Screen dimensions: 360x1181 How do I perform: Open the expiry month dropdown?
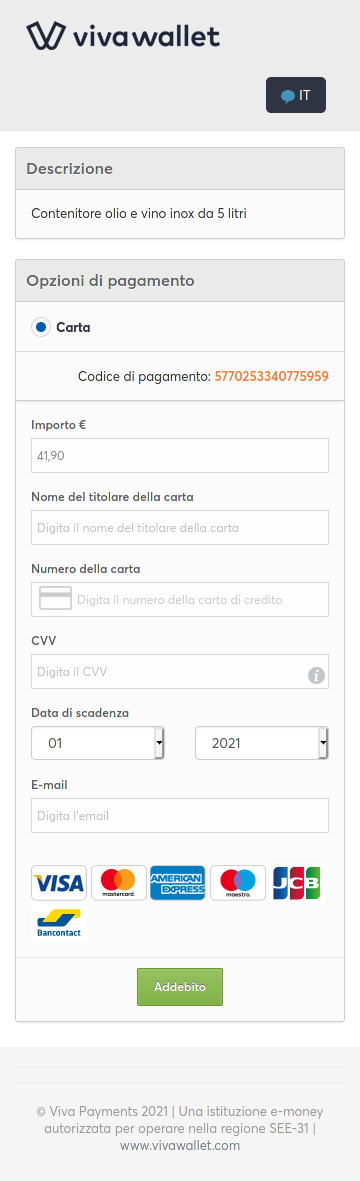click(98, 743)
